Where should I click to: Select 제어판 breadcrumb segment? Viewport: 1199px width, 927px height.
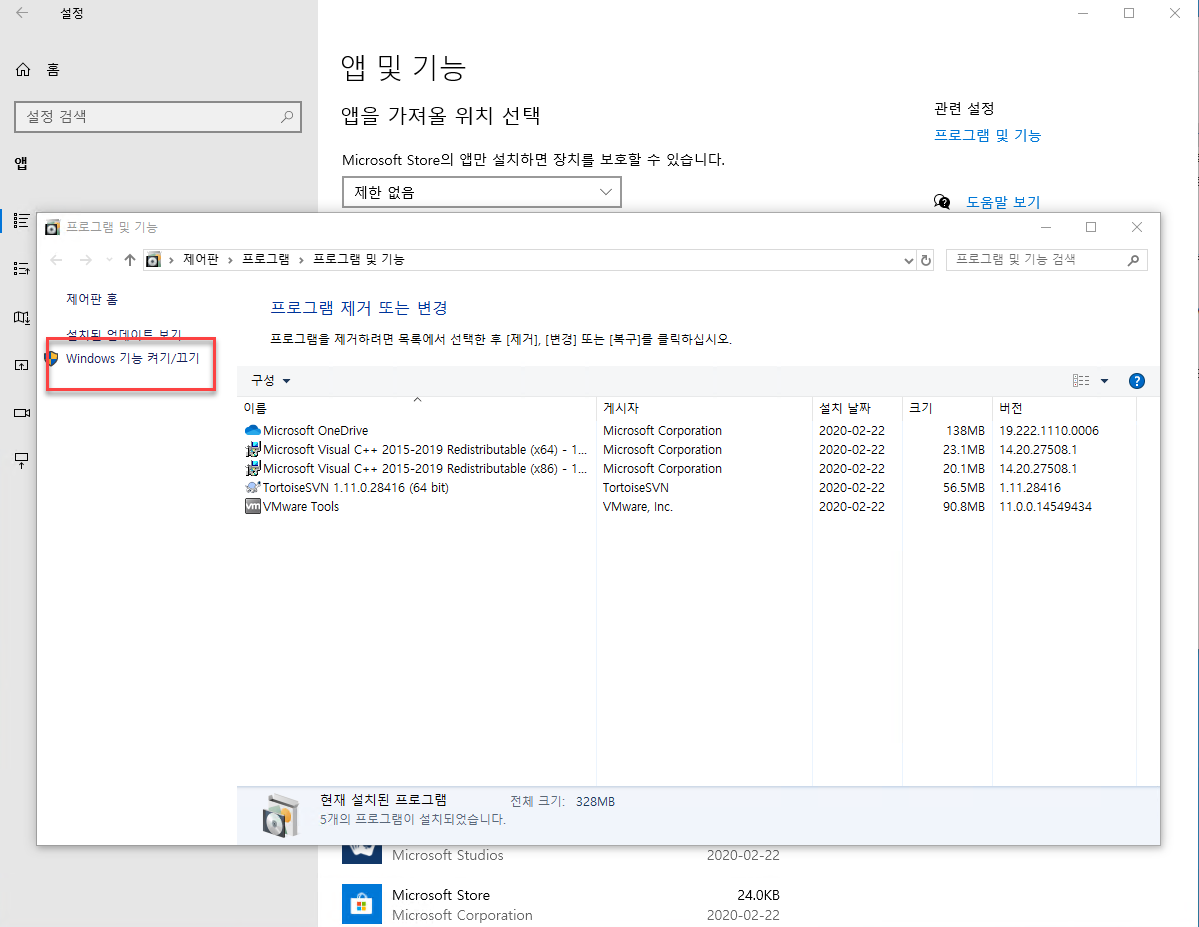[200, 259]
